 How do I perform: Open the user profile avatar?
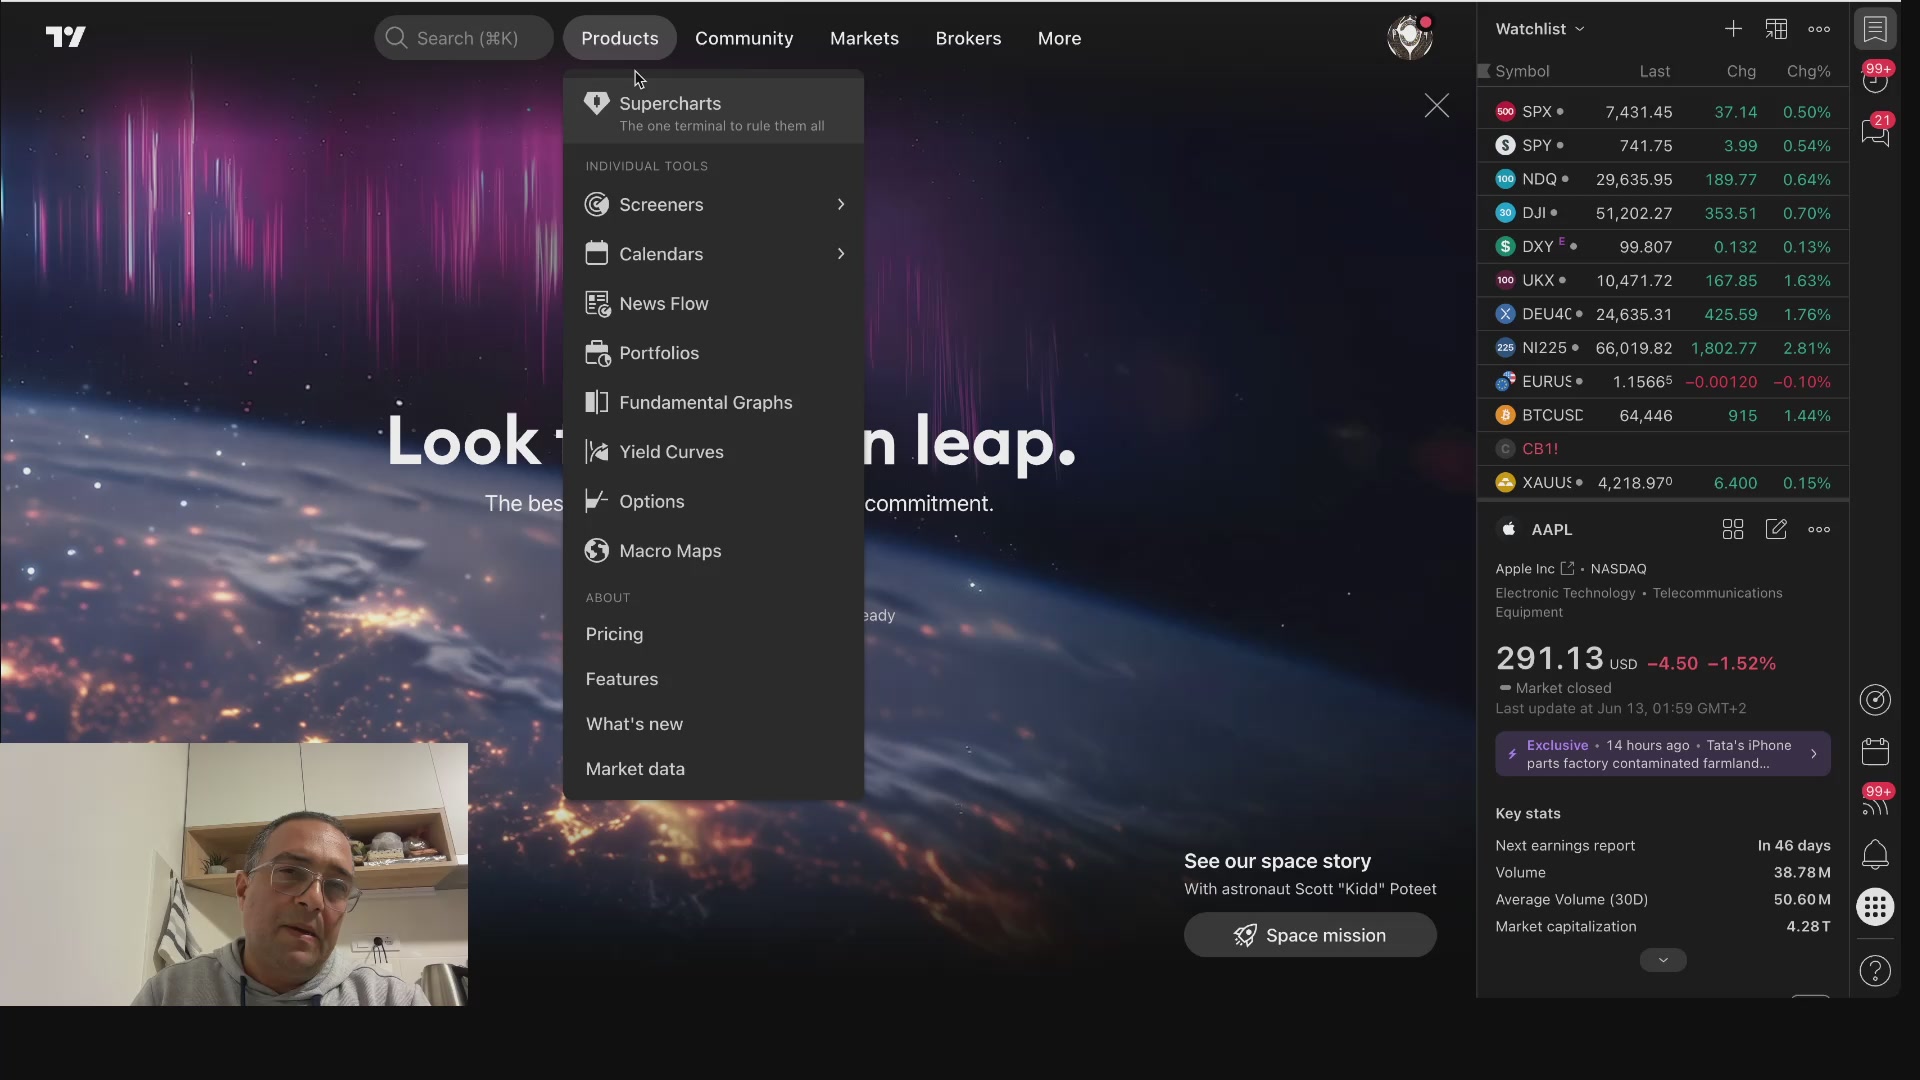[x=1410, y=38]
